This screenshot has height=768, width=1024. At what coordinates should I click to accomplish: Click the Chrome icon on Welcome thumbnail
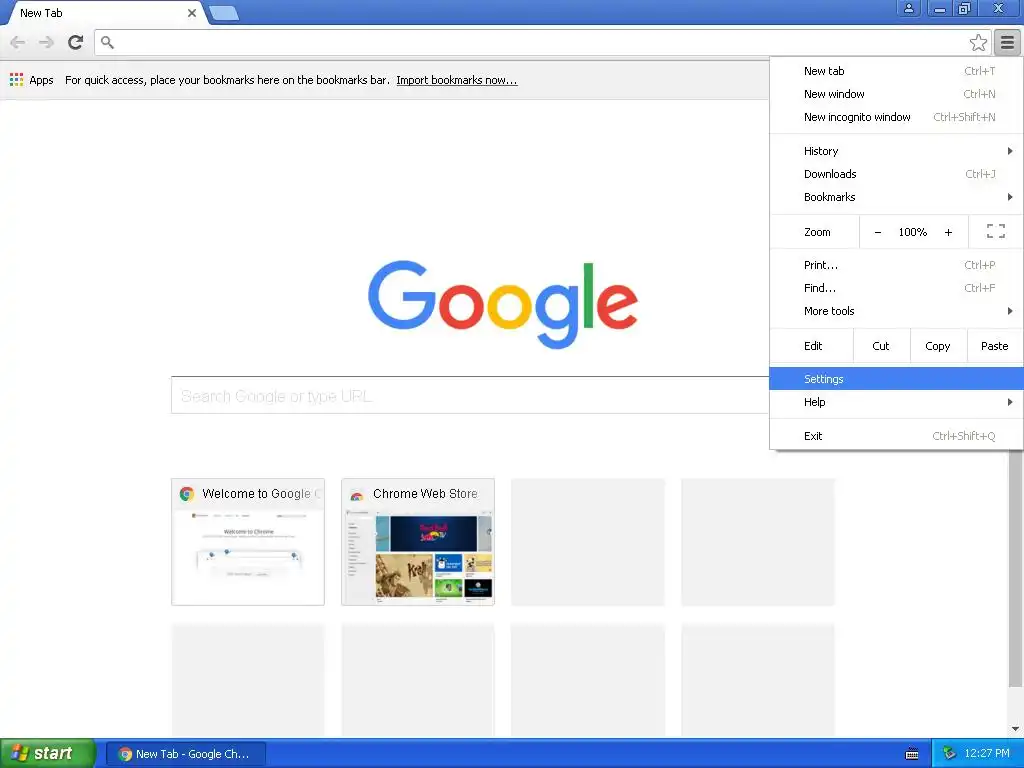(x=187, y=494)
